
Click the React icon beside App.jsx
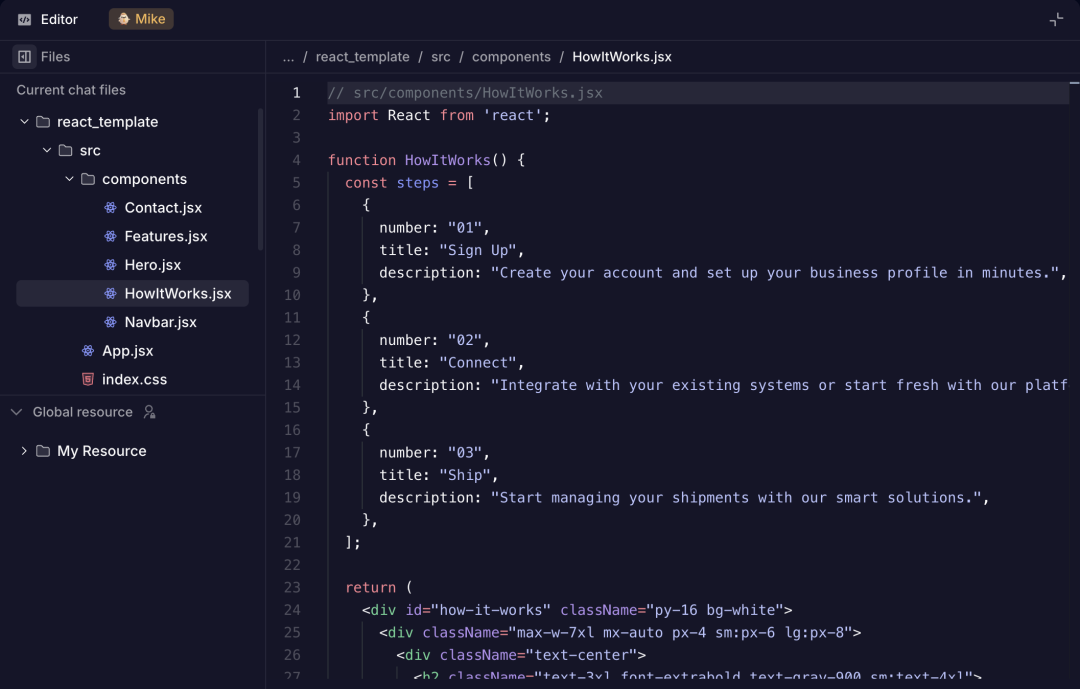coord(88,351)
